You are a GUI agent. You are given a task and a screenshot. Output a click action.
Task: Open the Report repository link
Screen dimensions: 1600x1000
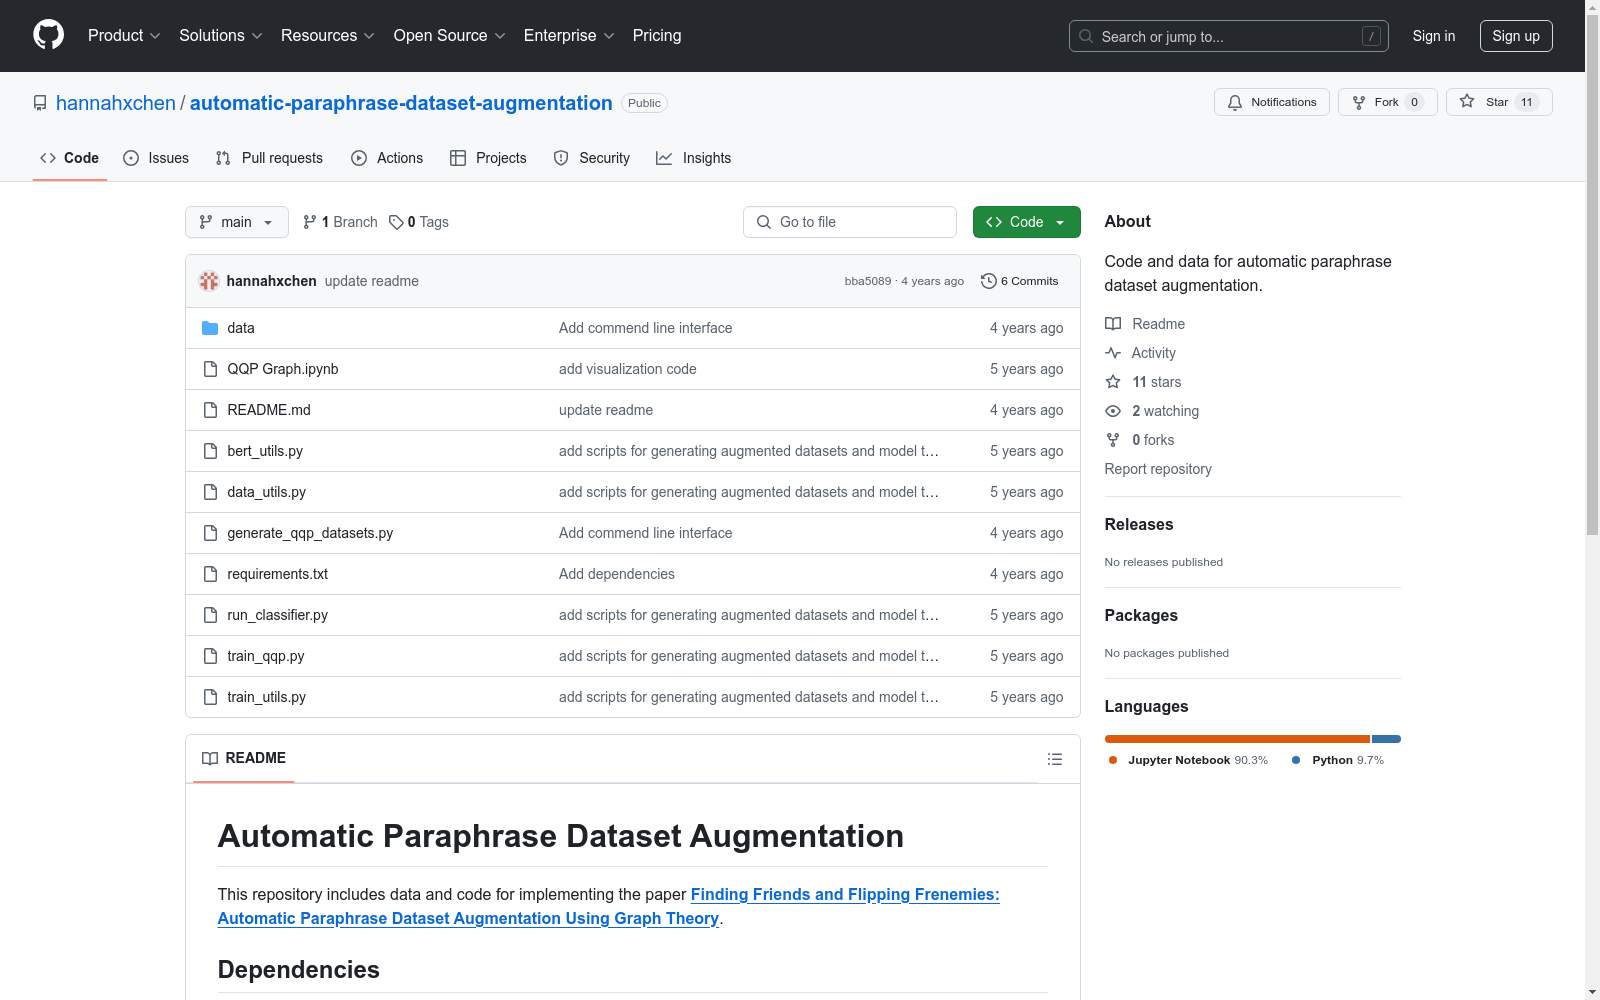coord(1158,469)
